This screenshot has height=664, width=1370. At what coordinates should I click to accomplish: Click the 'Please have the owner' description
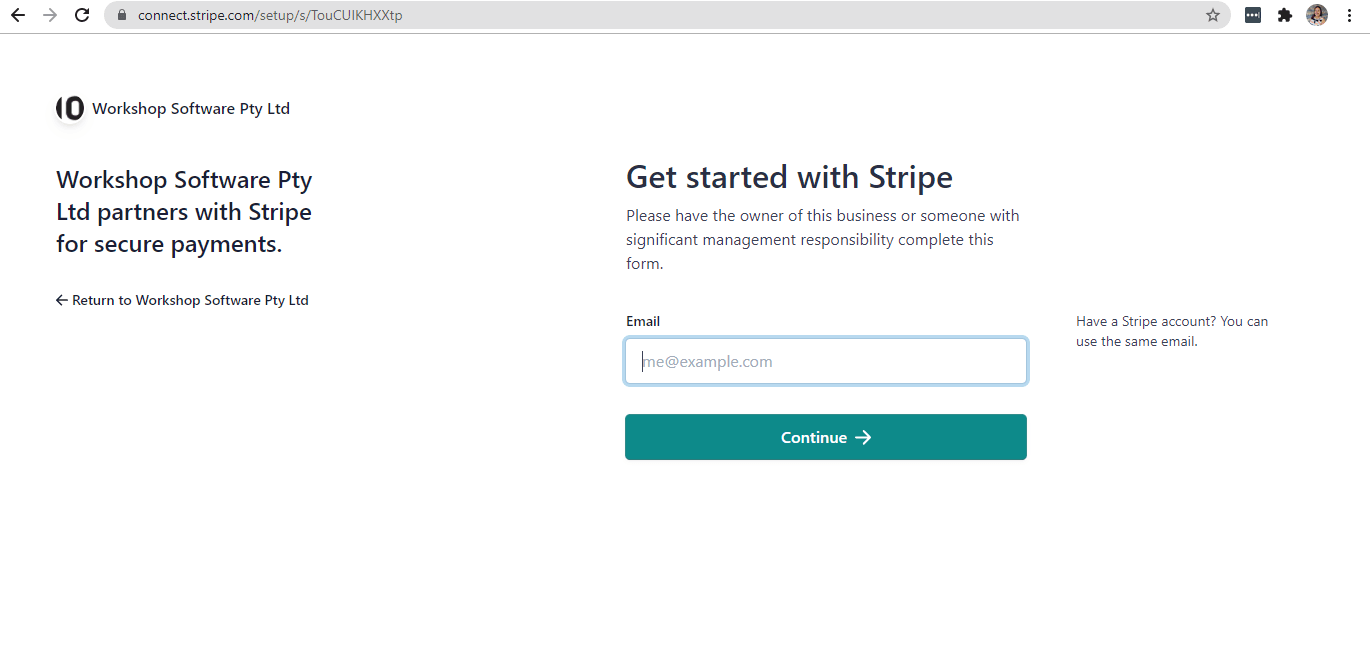tap(823, 240)
